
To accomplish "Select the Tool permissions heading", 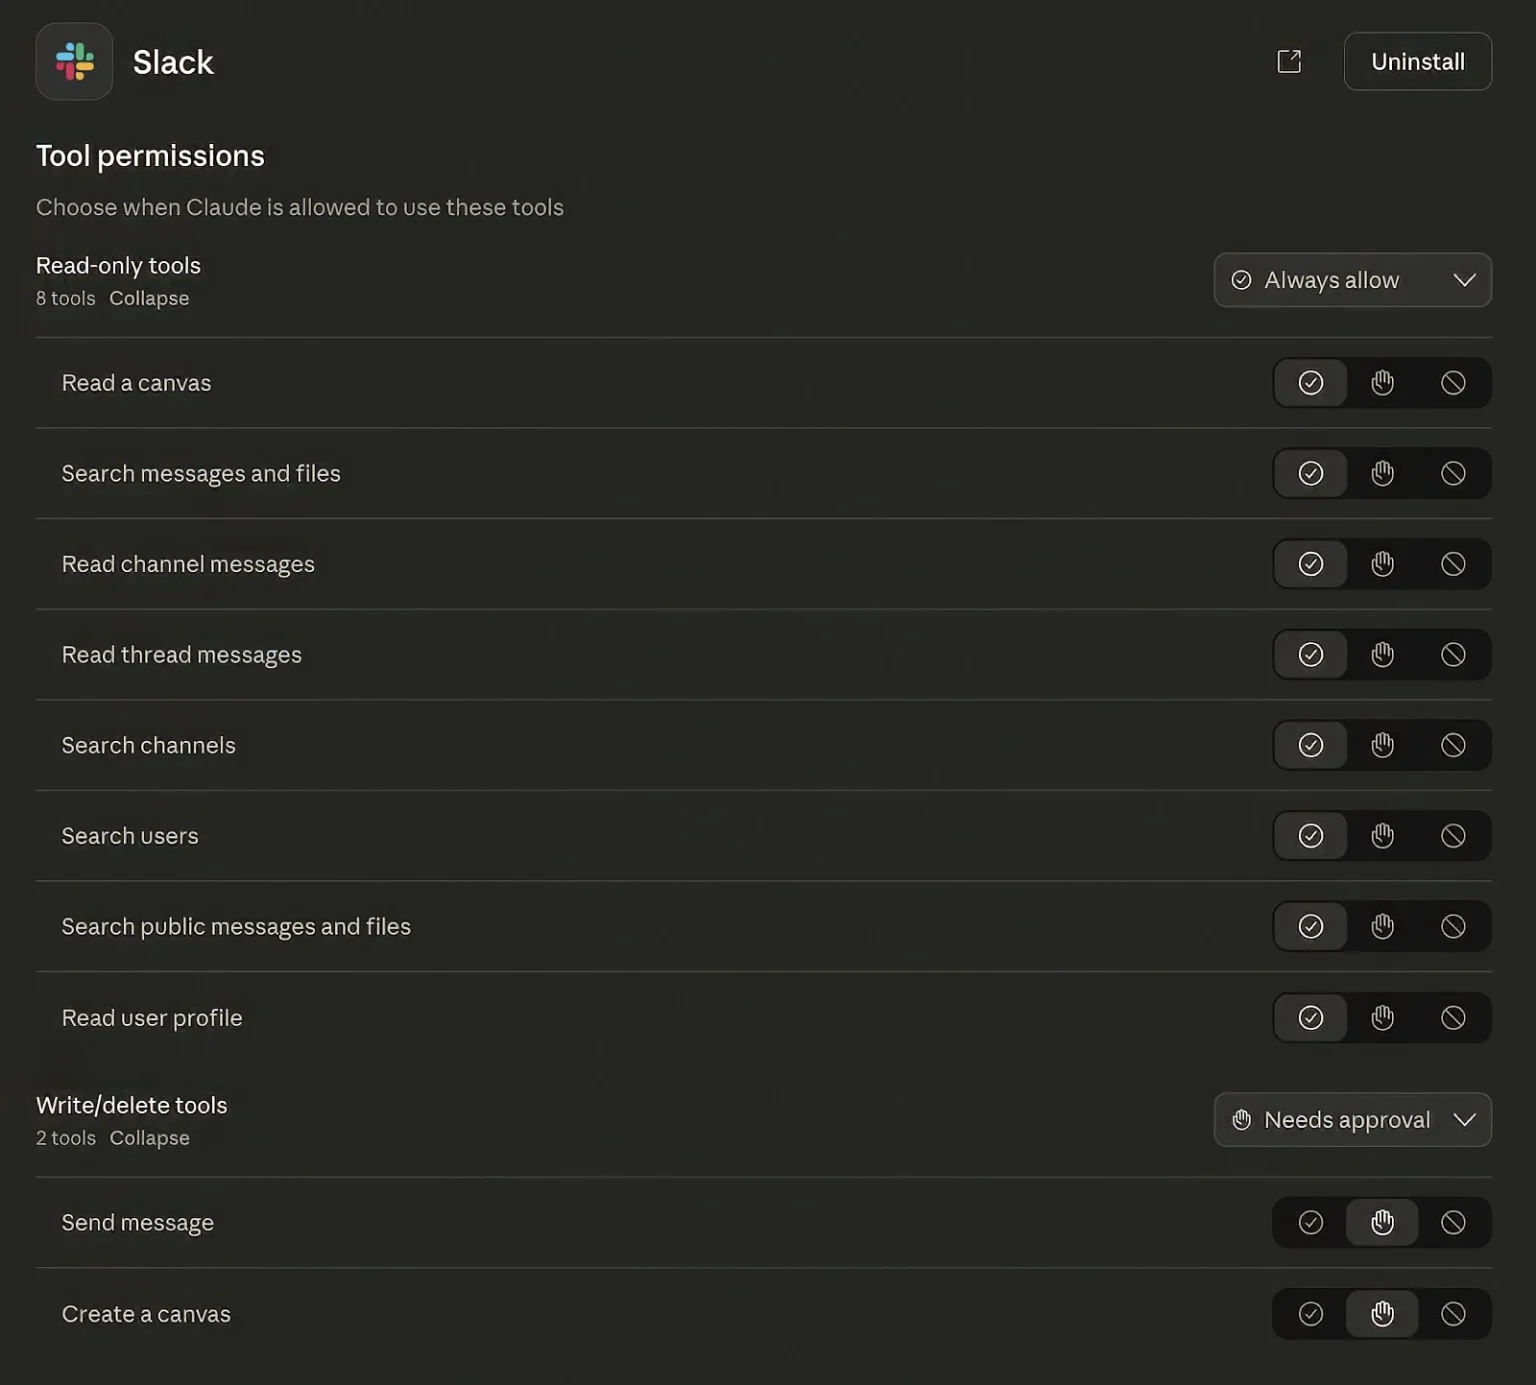I will [x=150, y=156].
